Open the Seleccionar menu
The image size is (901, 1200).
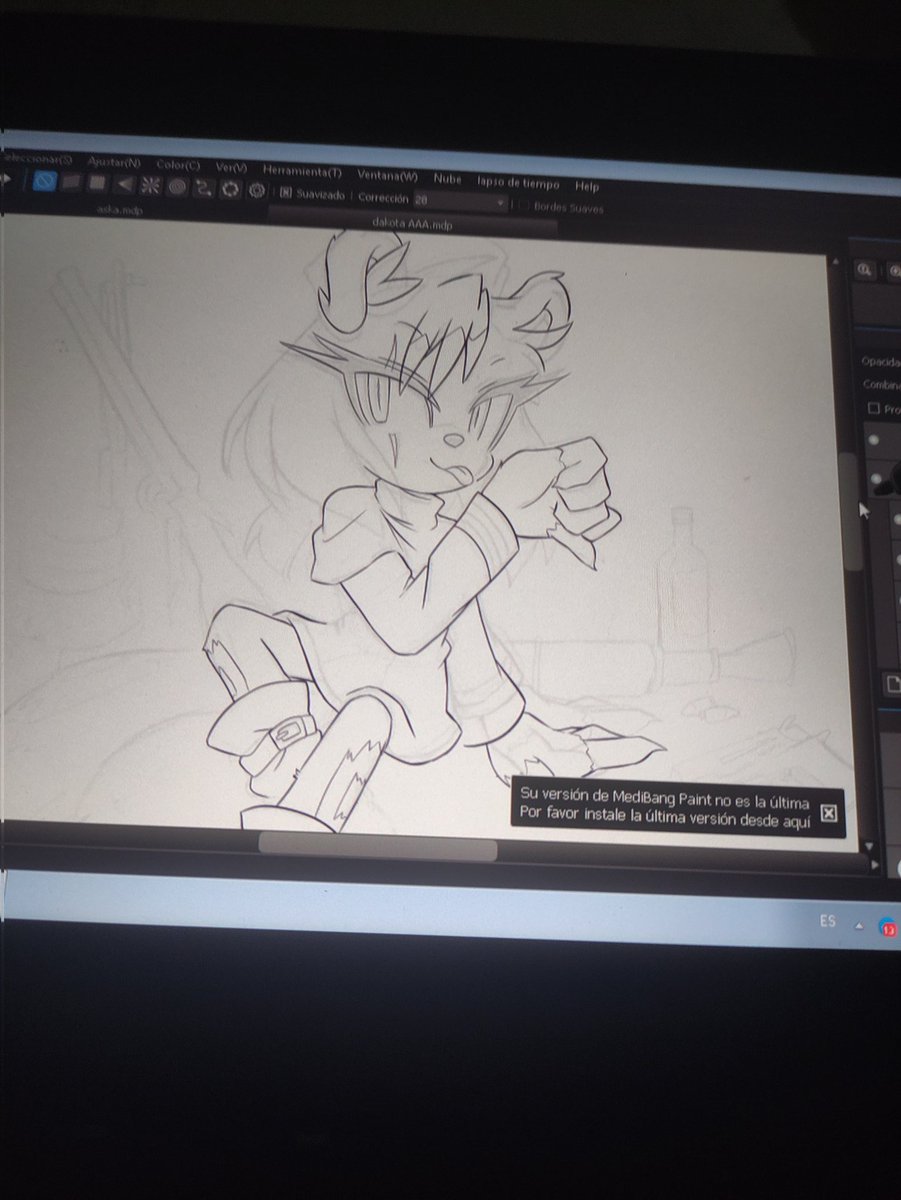(x=37, y=159)
